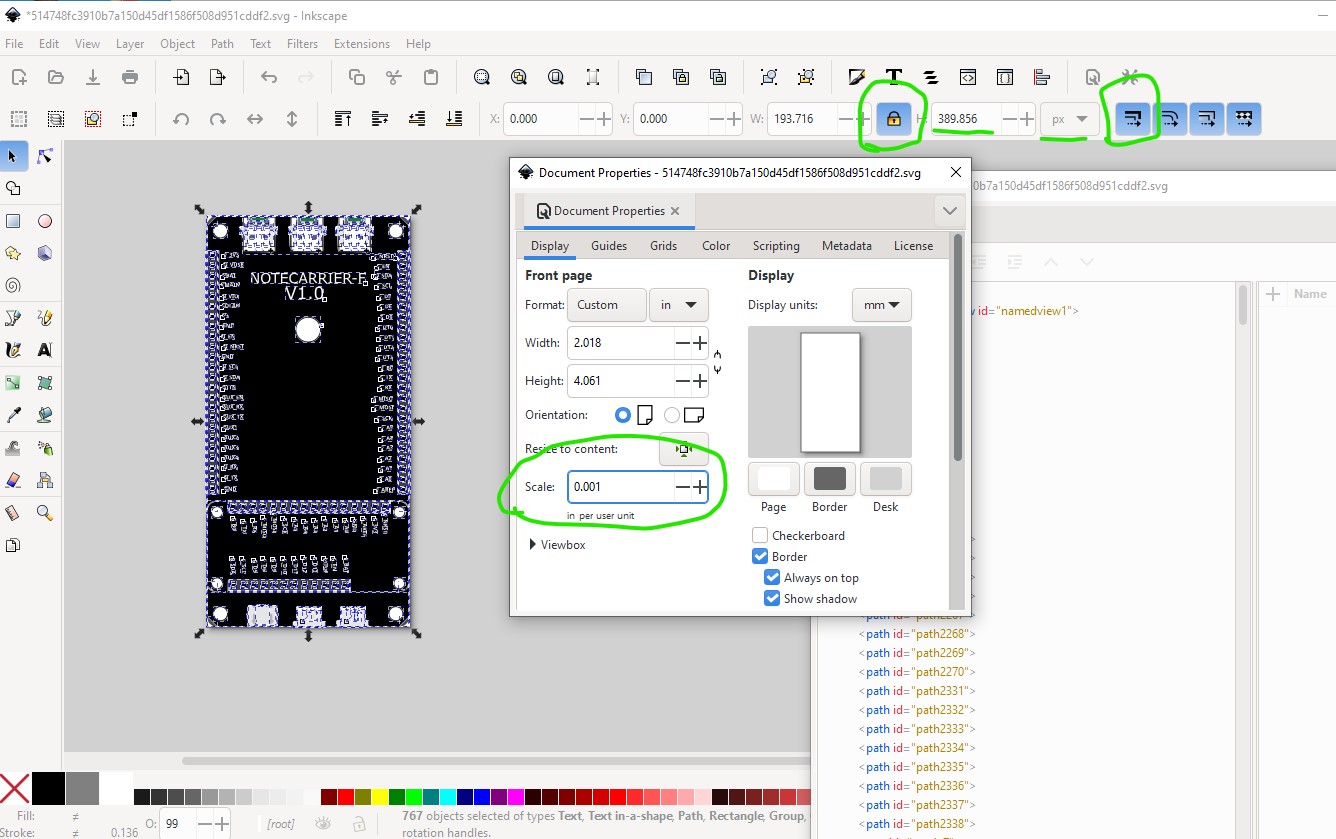
Task: Select portrait orientation radio button
Action: pyautogui.click(x=623, y=414)
